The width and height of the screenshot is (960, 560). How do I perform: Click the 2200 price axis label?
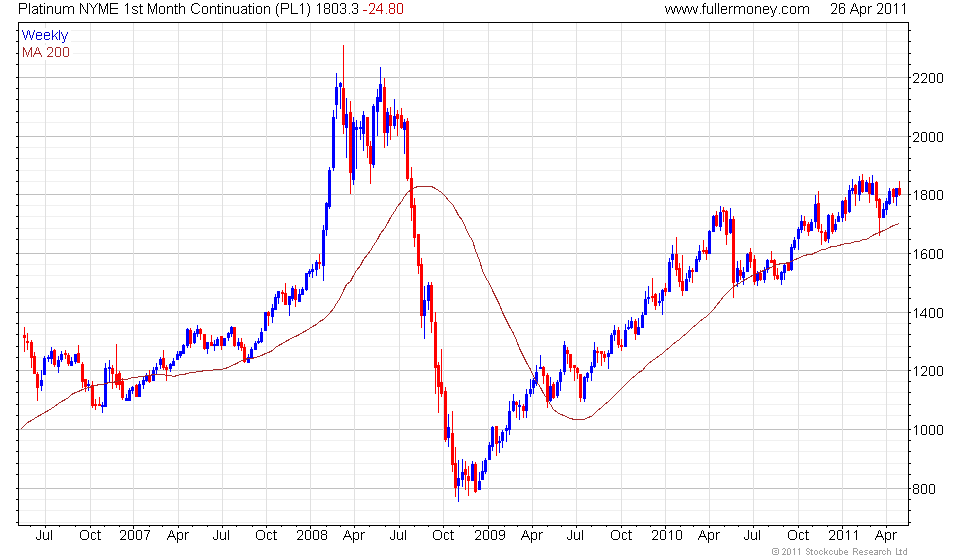pyautogui.click(x=928, y=78)
